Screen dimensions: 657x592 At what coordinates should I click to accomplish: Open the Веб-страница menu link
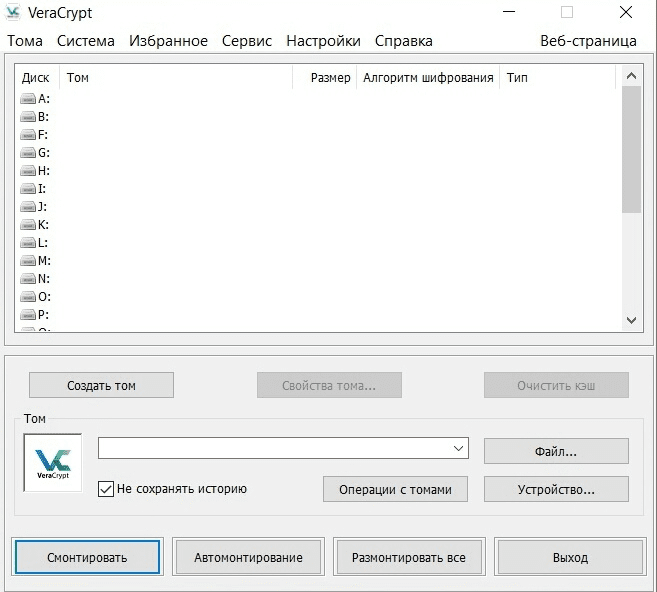588,41
